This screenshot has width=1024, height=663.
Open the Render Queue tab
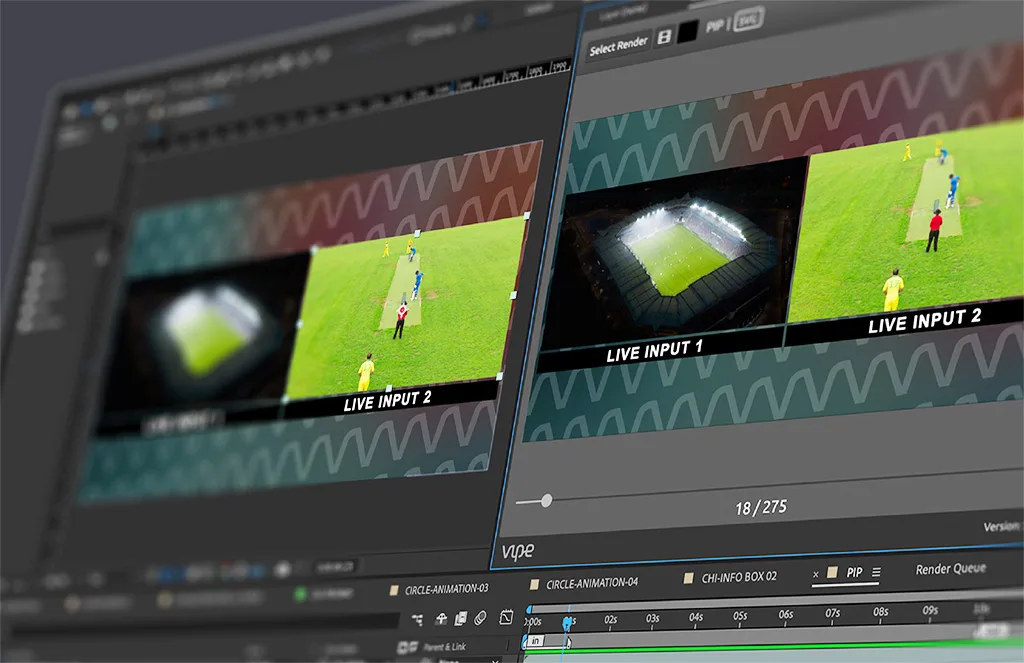tap(950, 569)
